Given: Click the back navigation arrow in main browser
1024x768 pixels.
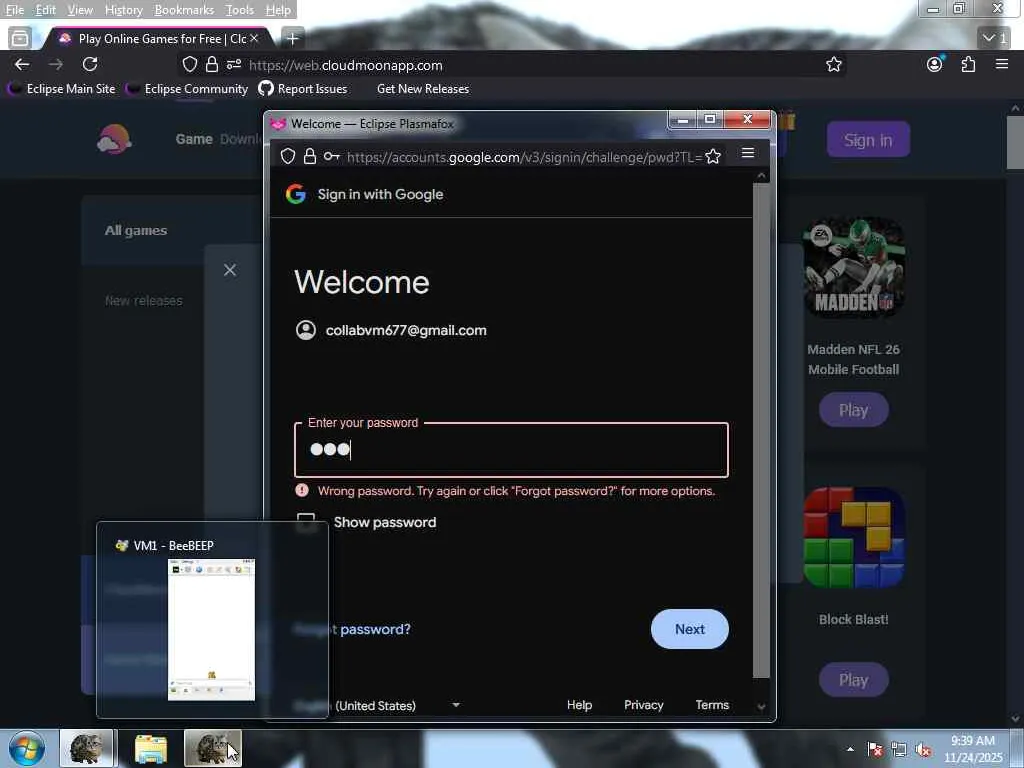Looking at the screenshot, I should [x=22, y=64].
